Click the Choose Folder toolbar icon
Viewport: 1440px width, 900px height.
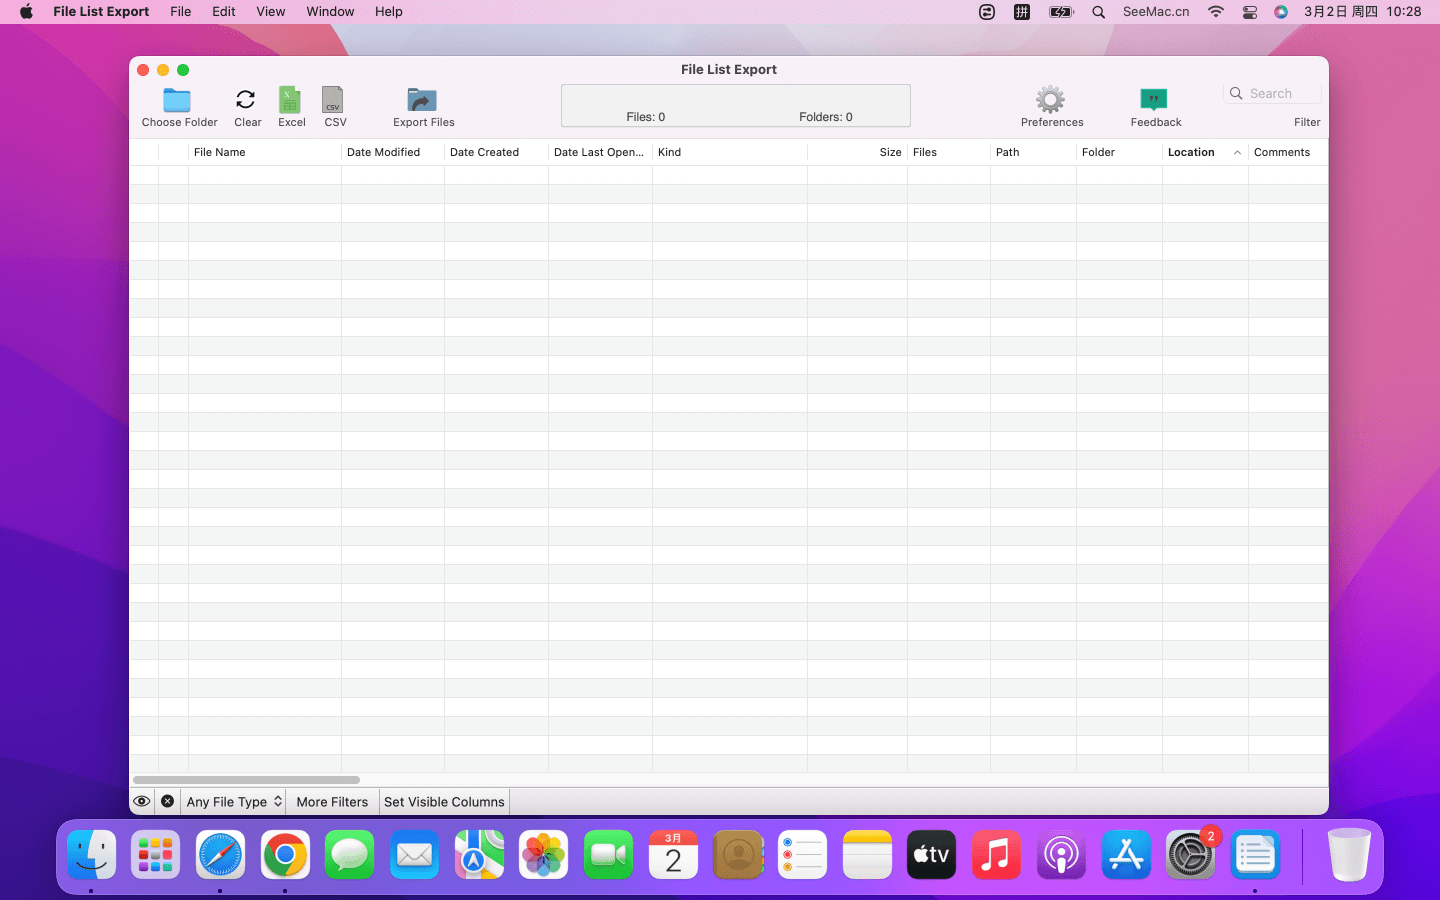177,100
